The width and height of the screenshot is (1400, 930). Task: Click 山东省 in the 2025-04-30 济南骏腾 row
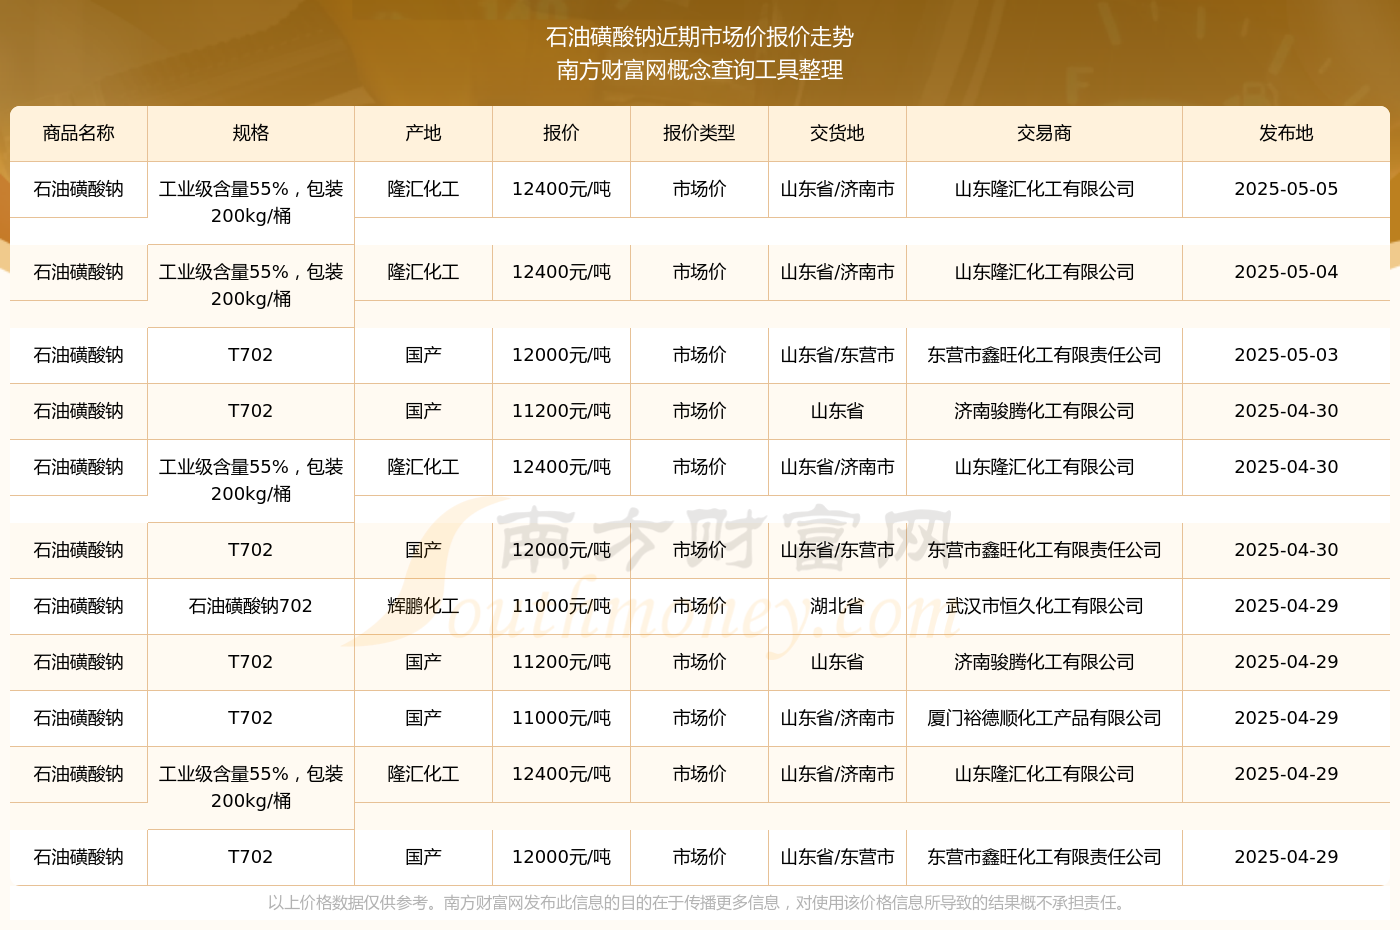click(837, 411)
